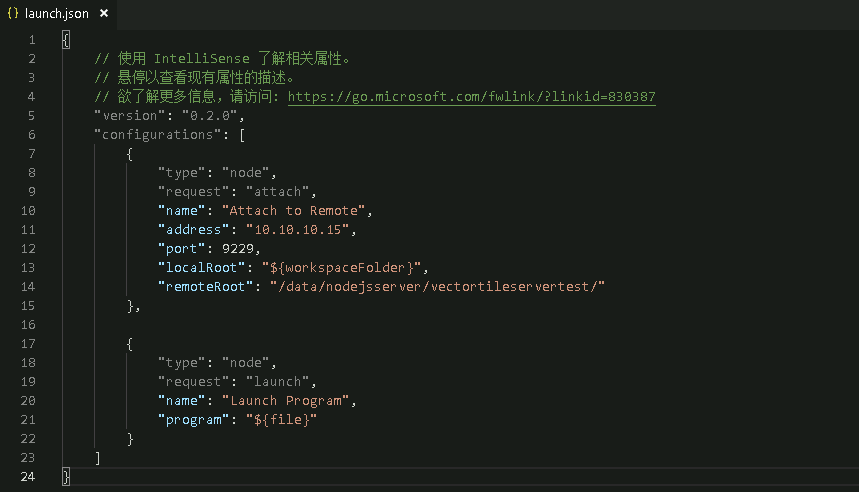Click the "address" key
The width and height of the screenshot is (859, 492).
193,230
